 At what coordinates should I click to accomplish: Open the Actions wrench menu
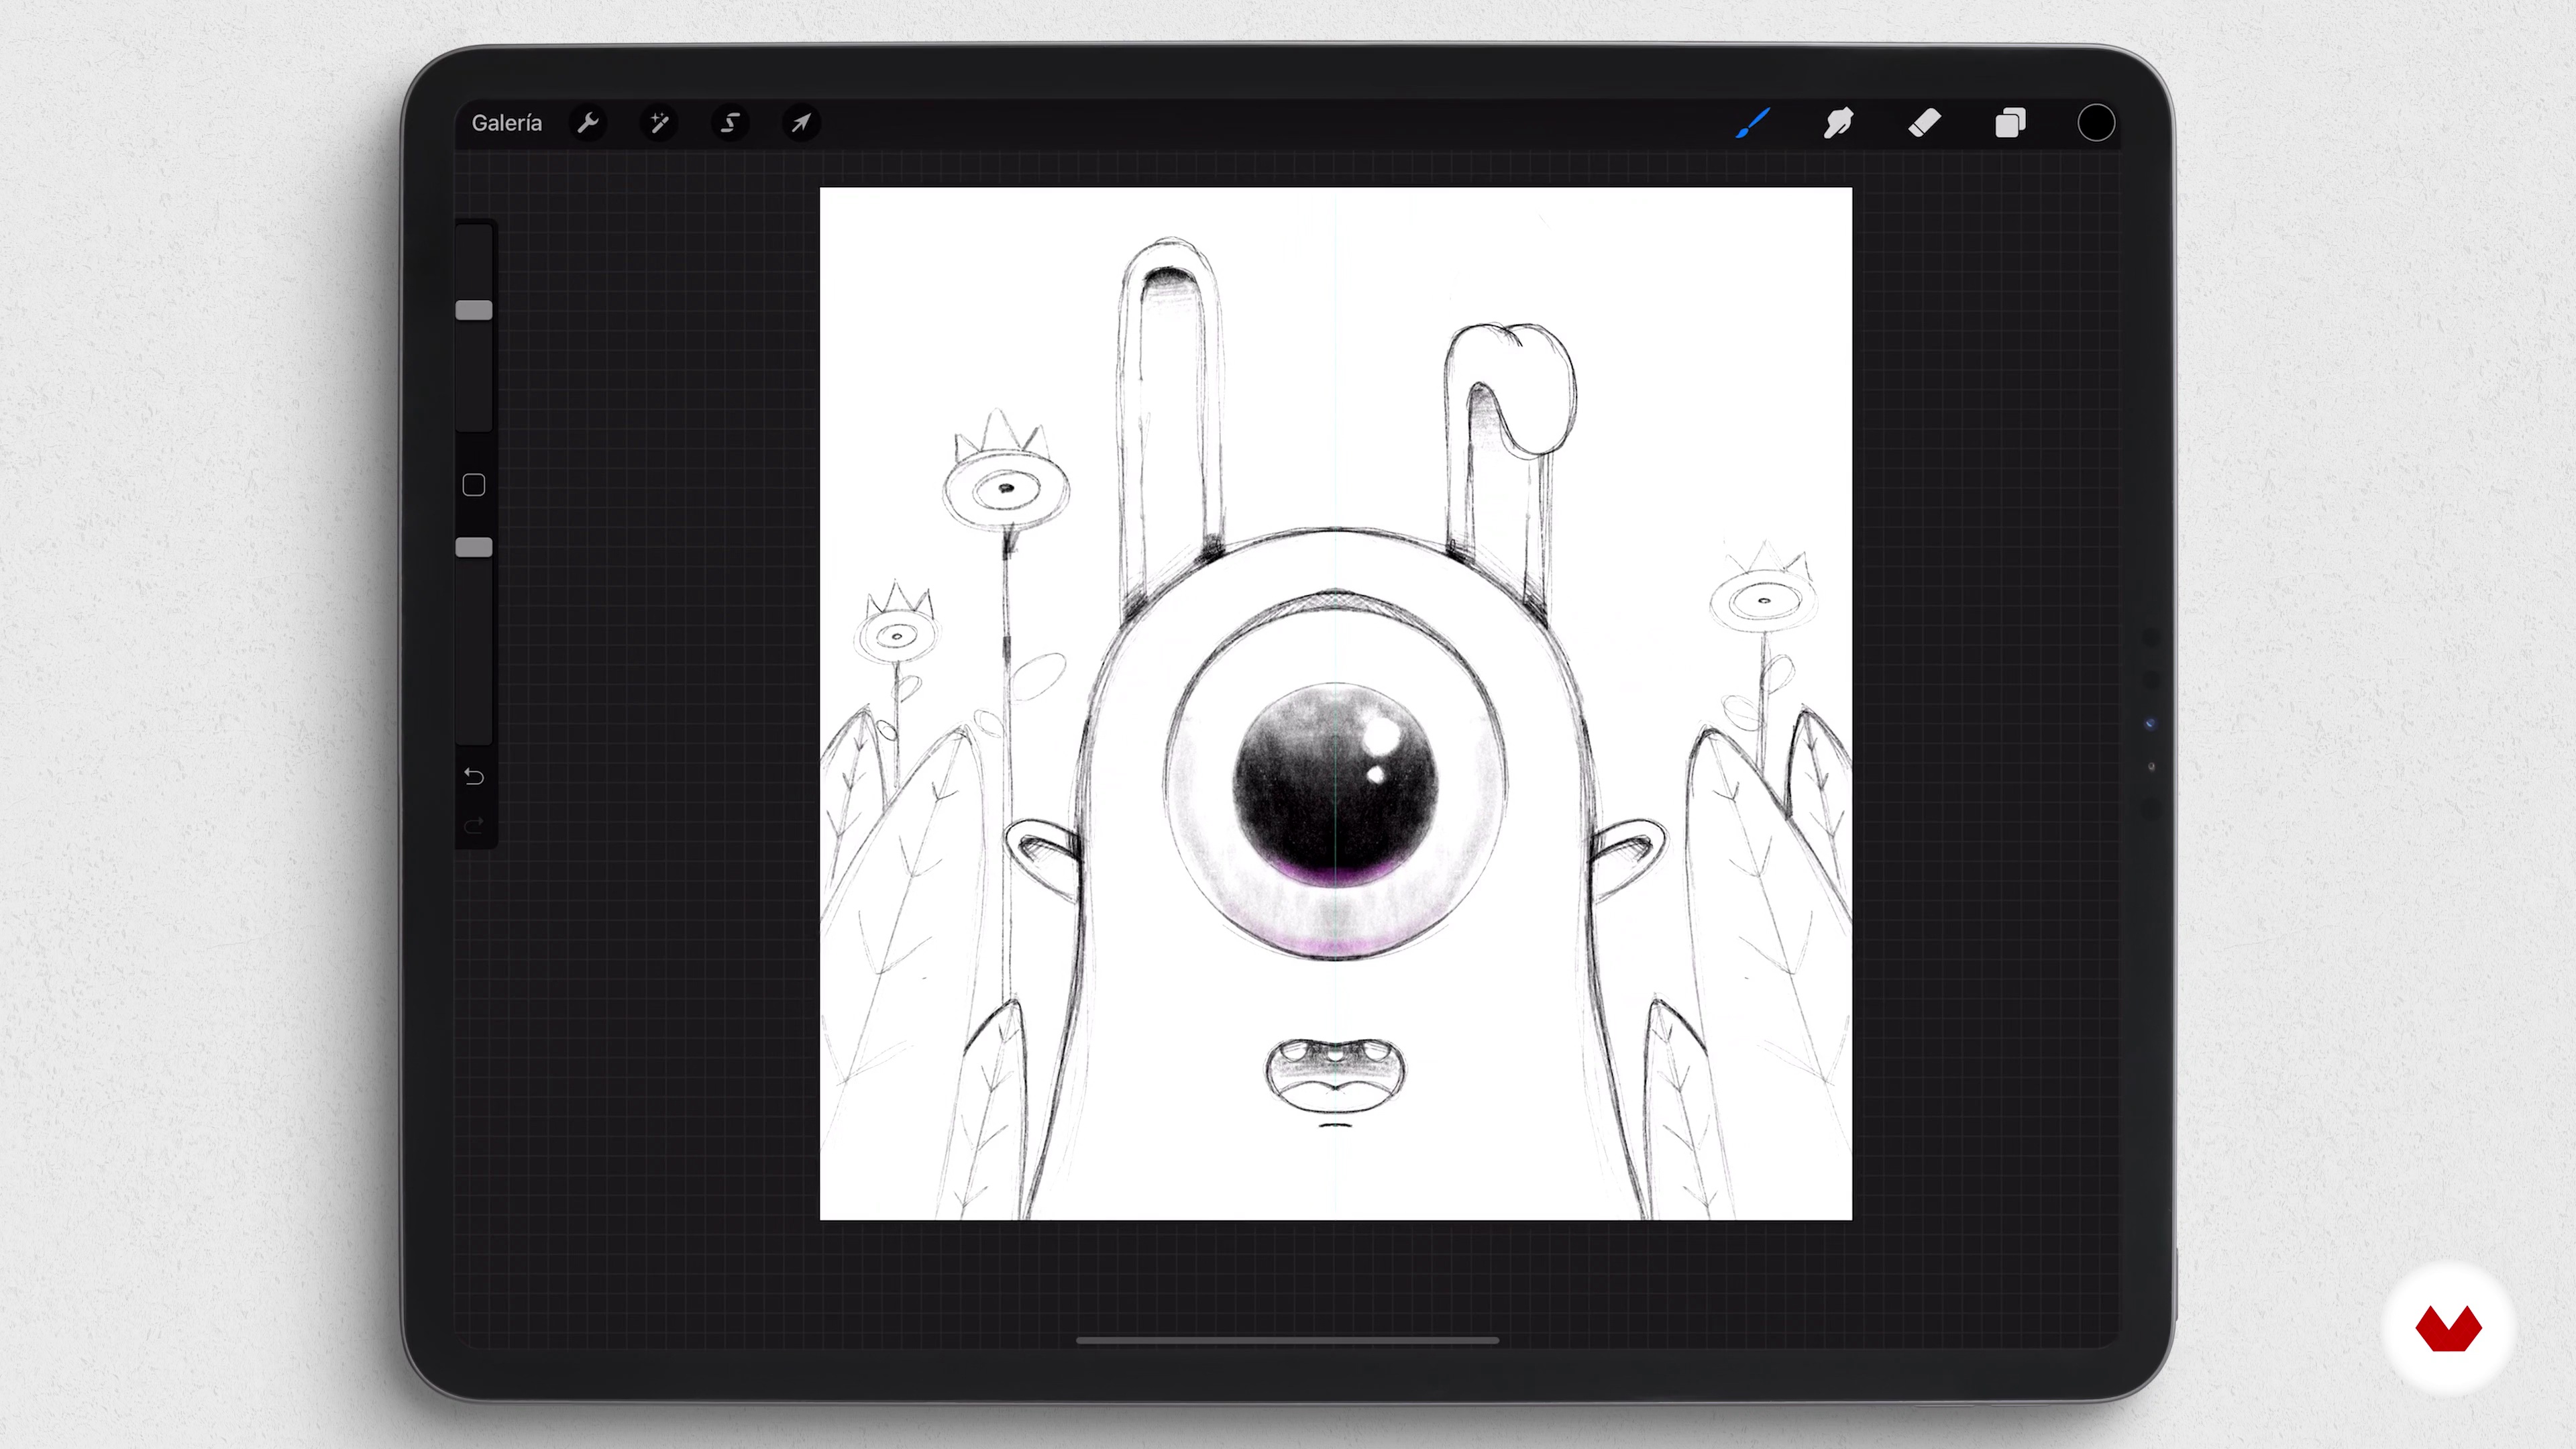tap(588, 123)
